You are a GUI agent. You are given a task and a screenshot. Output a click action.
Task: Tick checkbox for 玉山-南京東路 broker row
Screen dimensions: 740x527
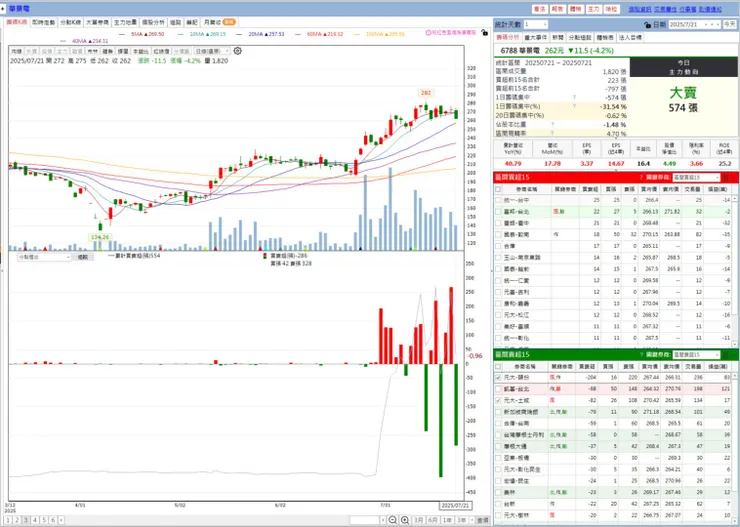(x=498, y=258)
